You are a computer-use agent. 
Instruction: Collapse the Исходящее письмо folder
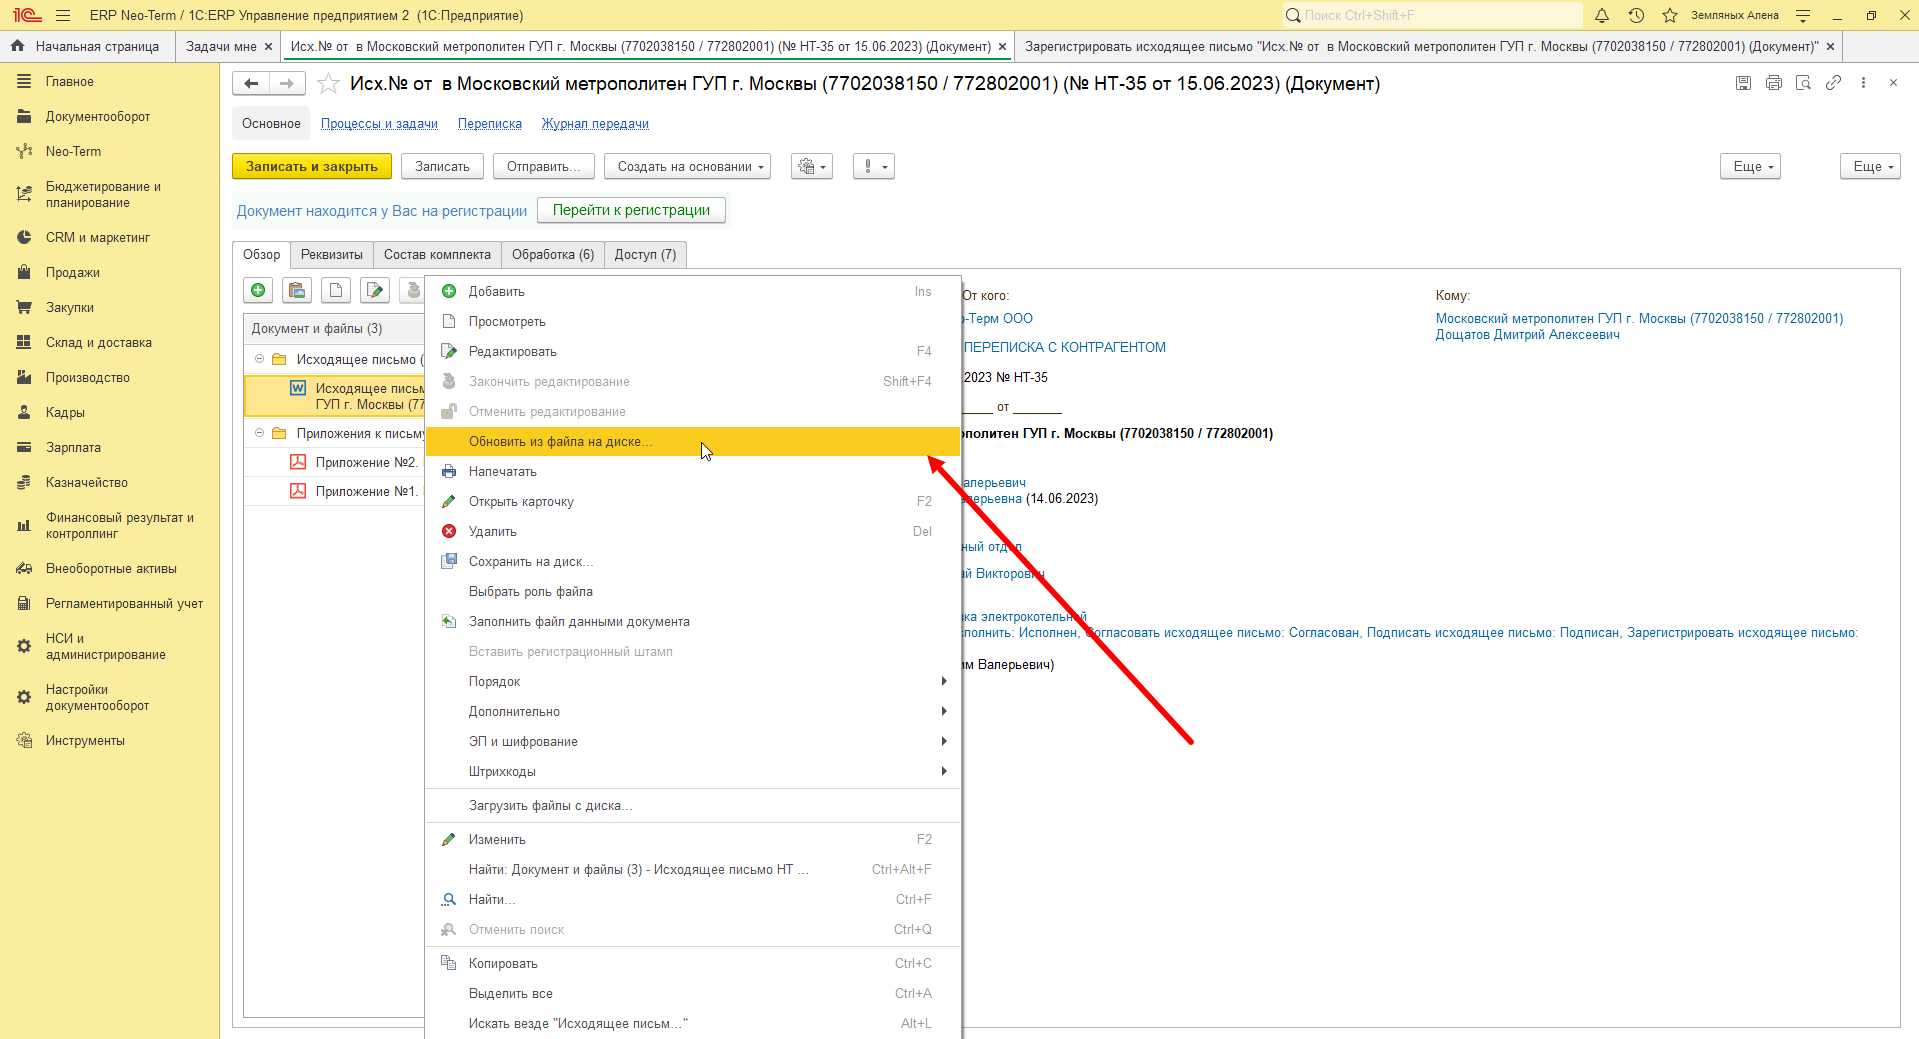tap(259, 359)
